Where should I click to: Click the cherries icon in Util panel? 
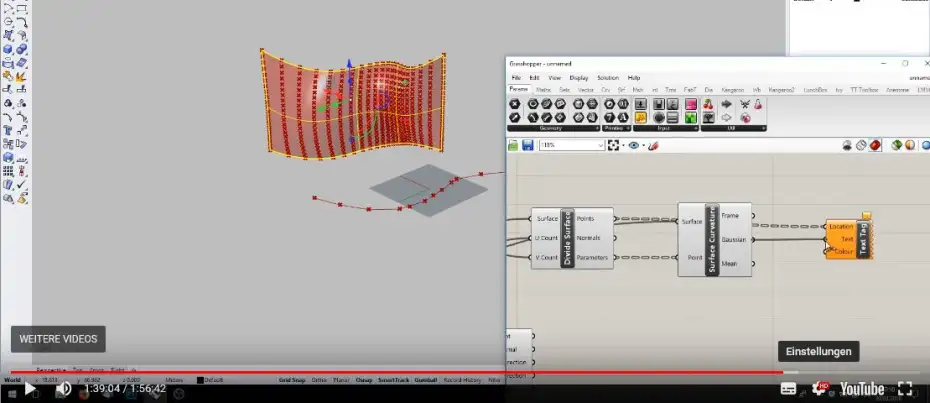tap(708, 104)
